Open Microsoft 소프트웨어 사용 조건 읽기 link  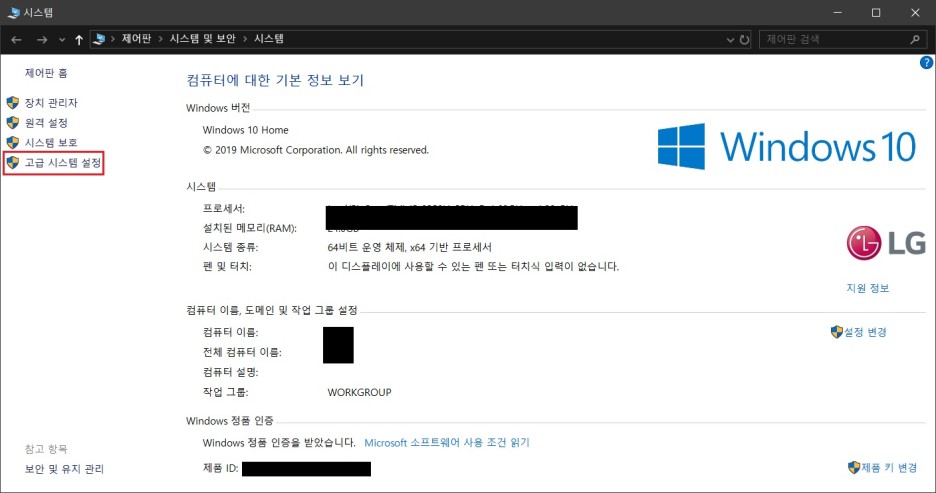[447, 443]
